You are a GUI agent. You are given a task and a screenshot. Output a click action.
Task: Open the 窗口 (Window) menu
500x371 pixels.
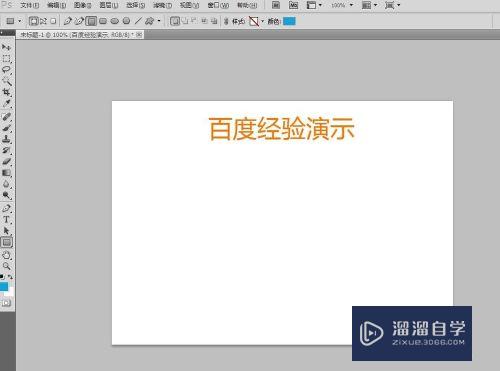(x=218, y=5)
